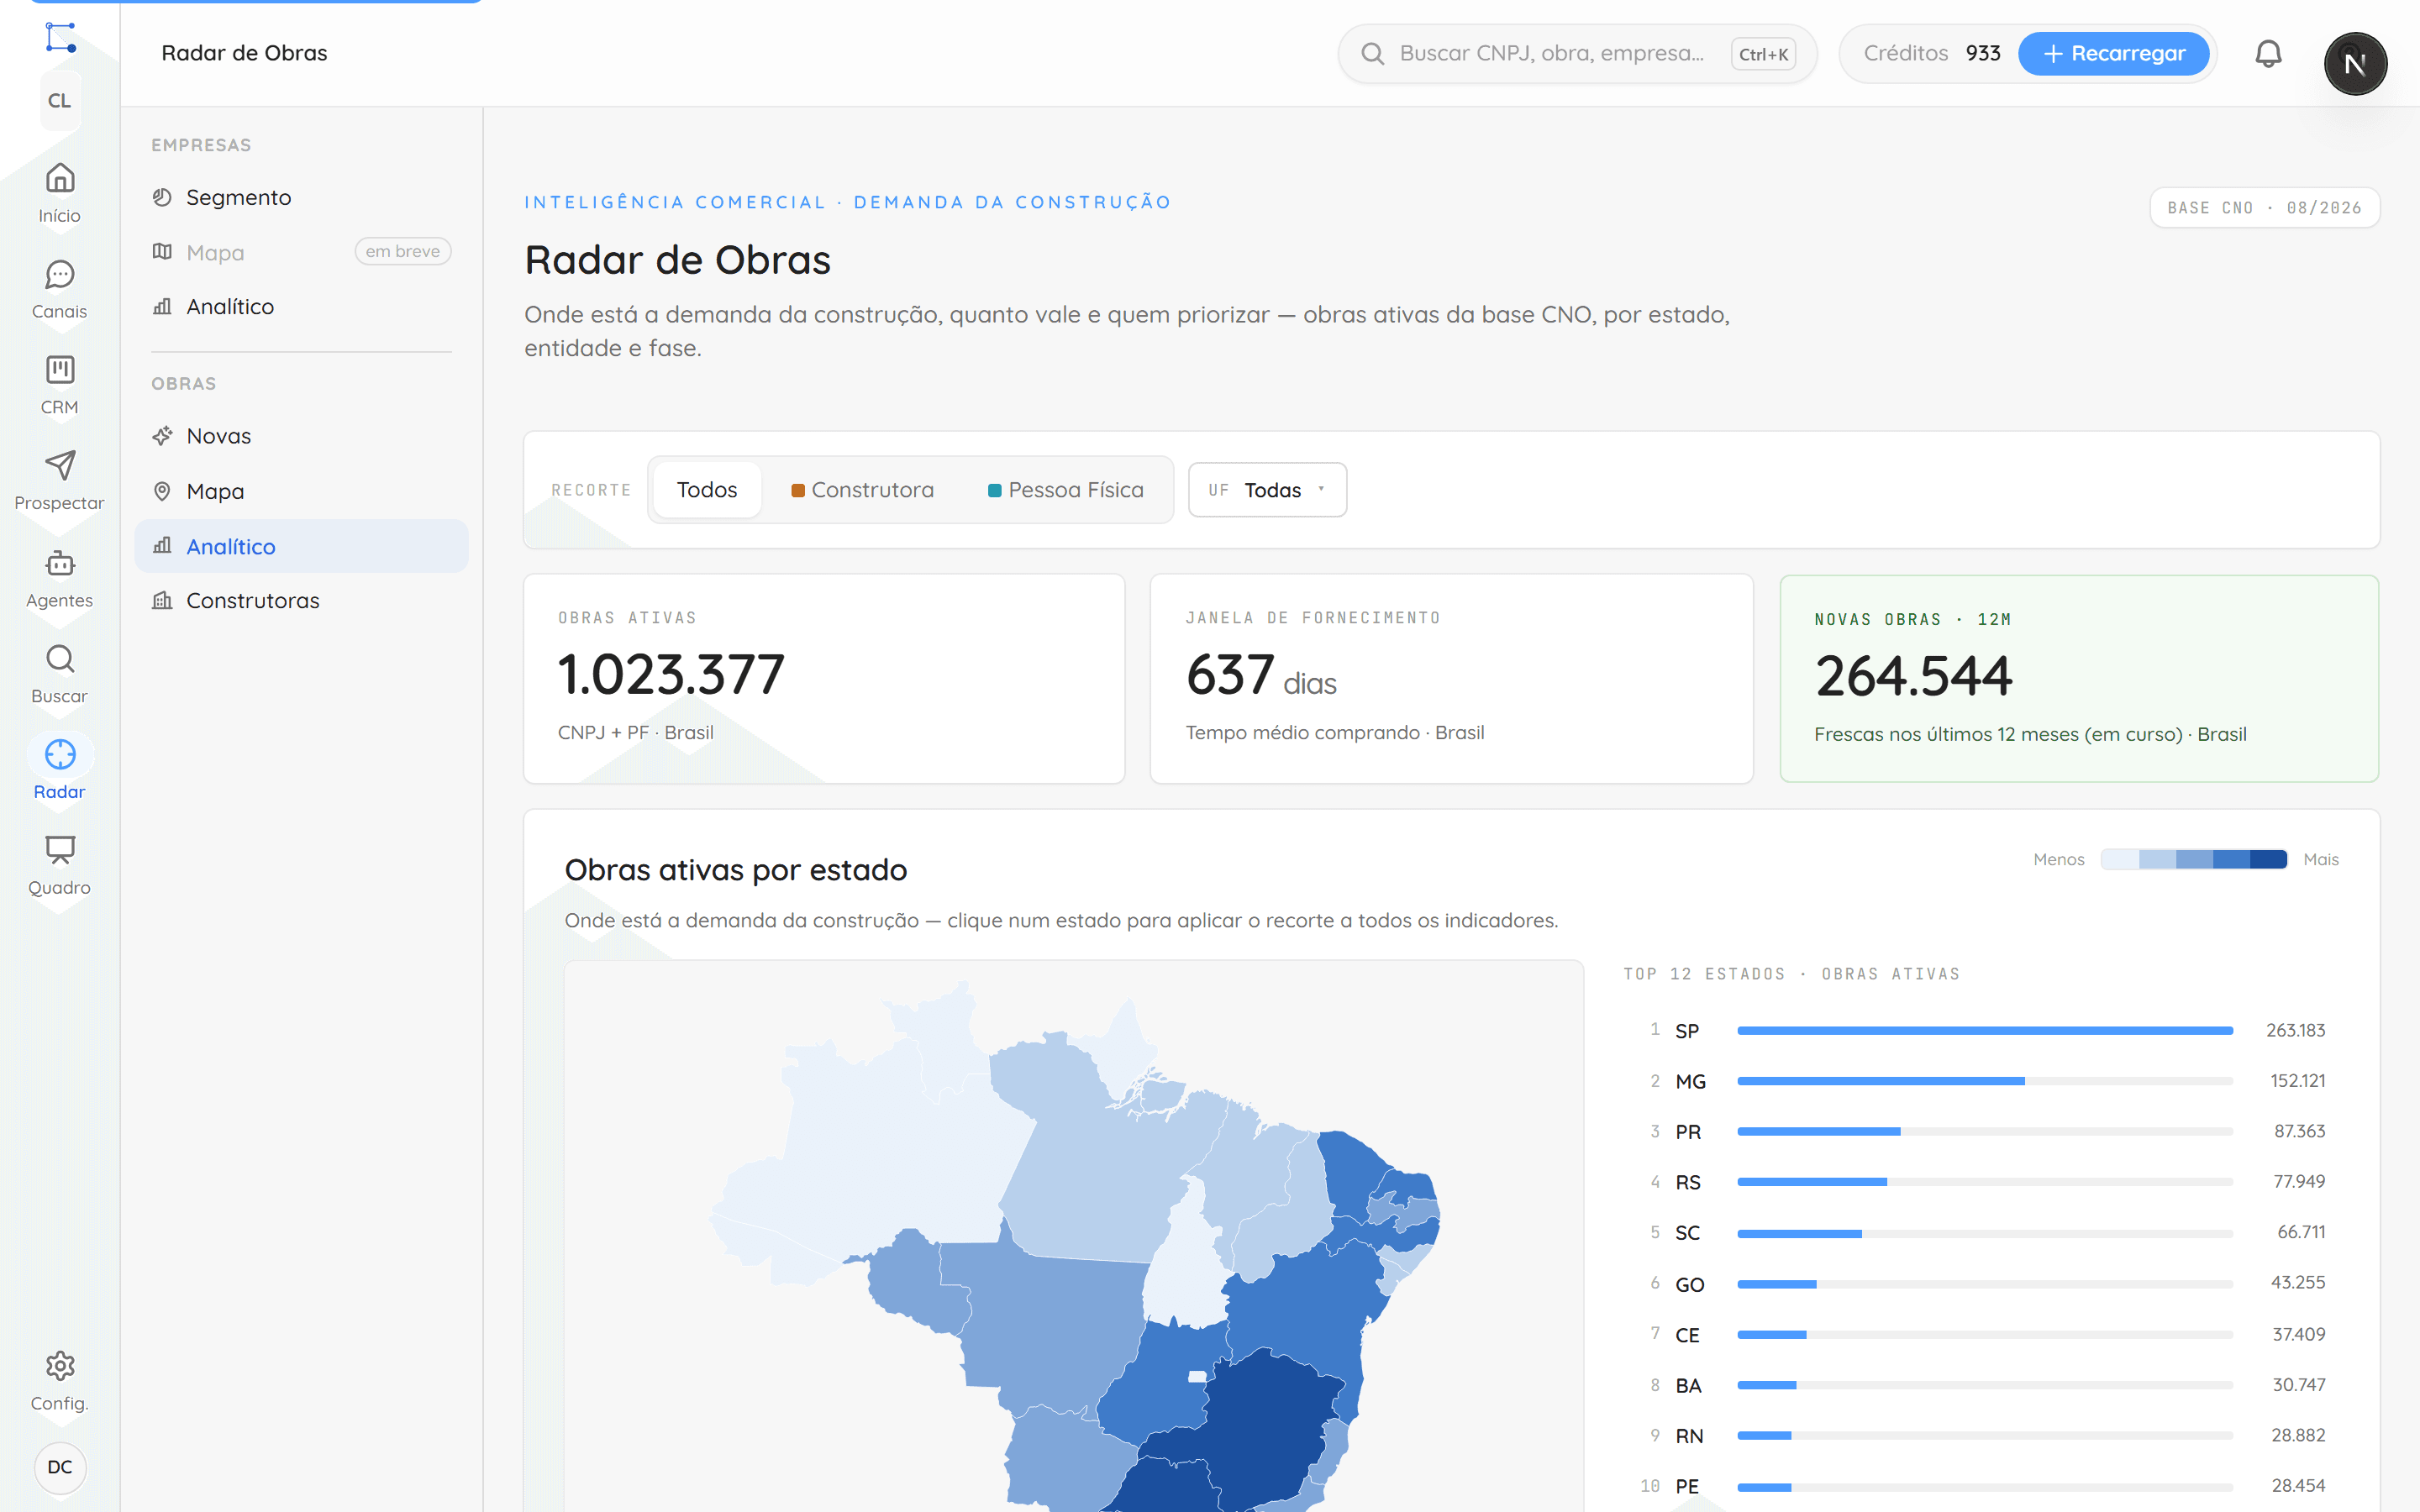Open Agentes robot icon
Image resolution: width=2420 pixels, height=1512 pixels.
(x=60, y=563)
